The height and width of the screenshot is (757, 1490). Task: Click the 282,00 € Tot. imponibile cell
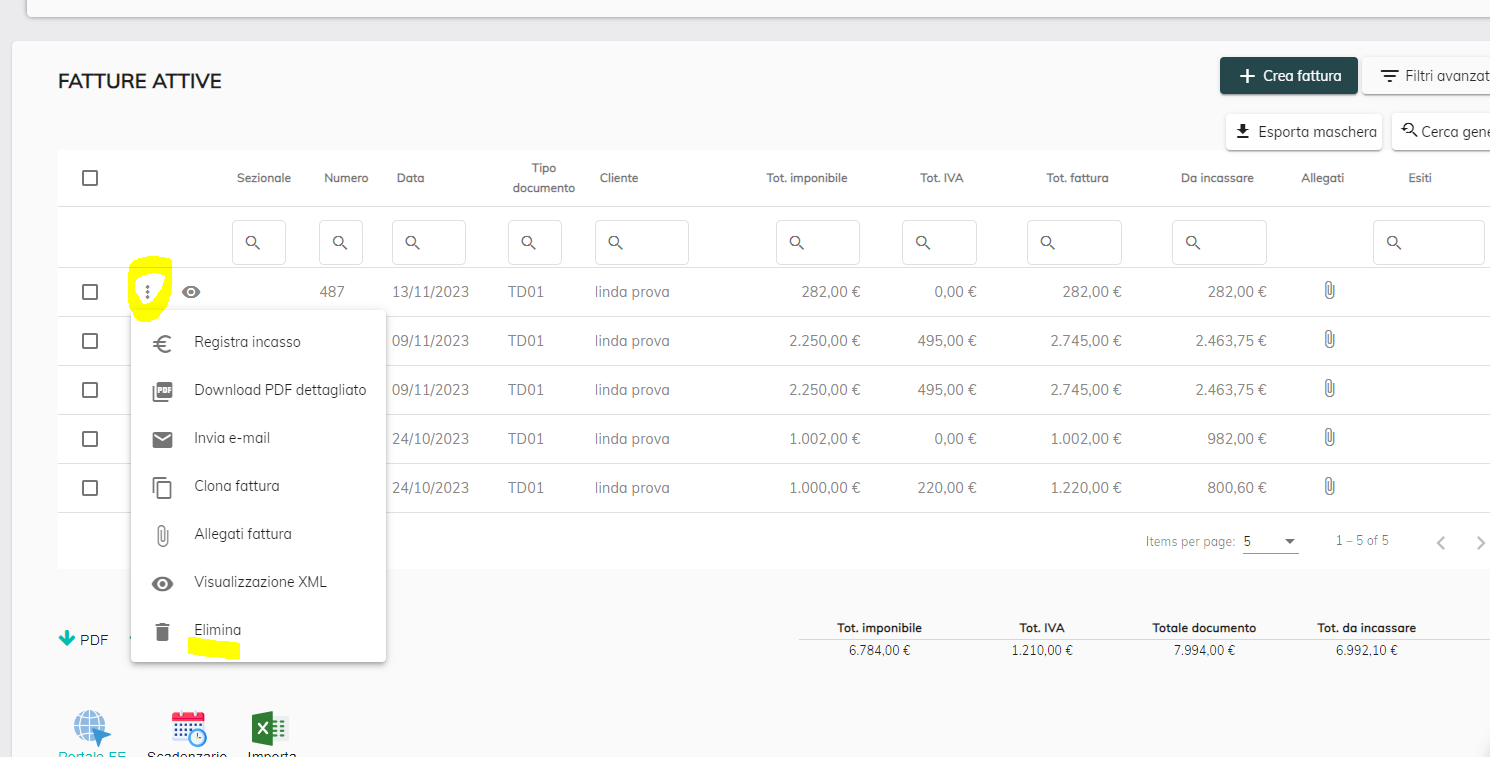830,292
